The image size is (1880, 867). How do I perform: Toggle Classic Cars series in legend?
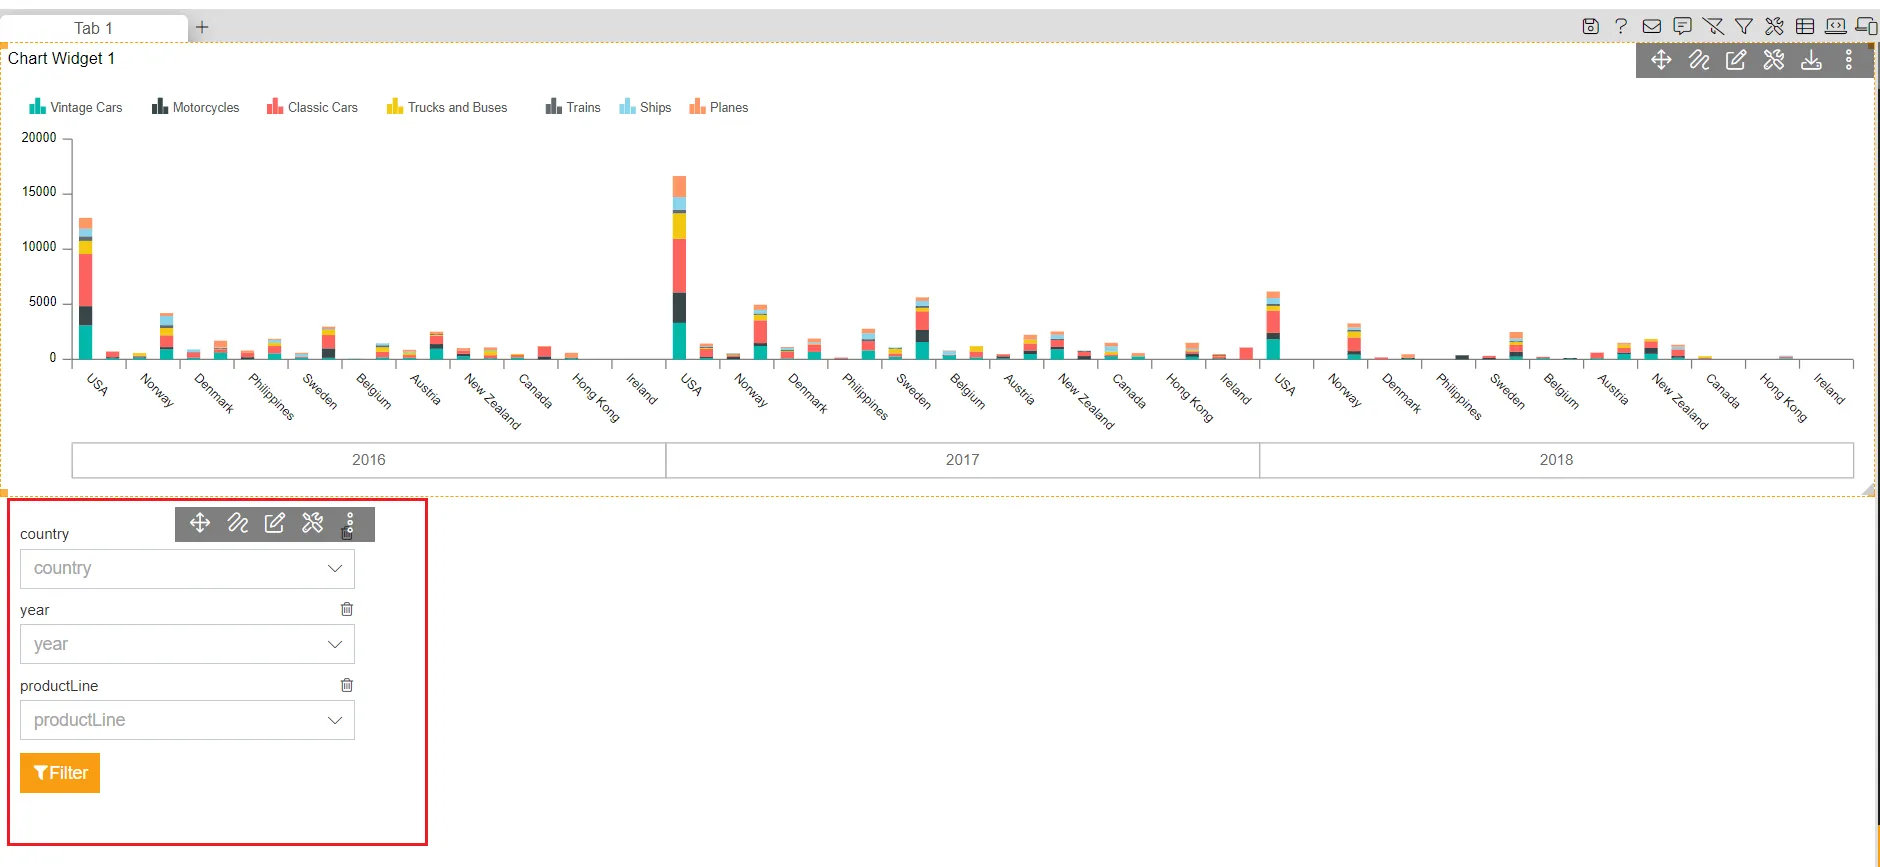tap(312, 107)
